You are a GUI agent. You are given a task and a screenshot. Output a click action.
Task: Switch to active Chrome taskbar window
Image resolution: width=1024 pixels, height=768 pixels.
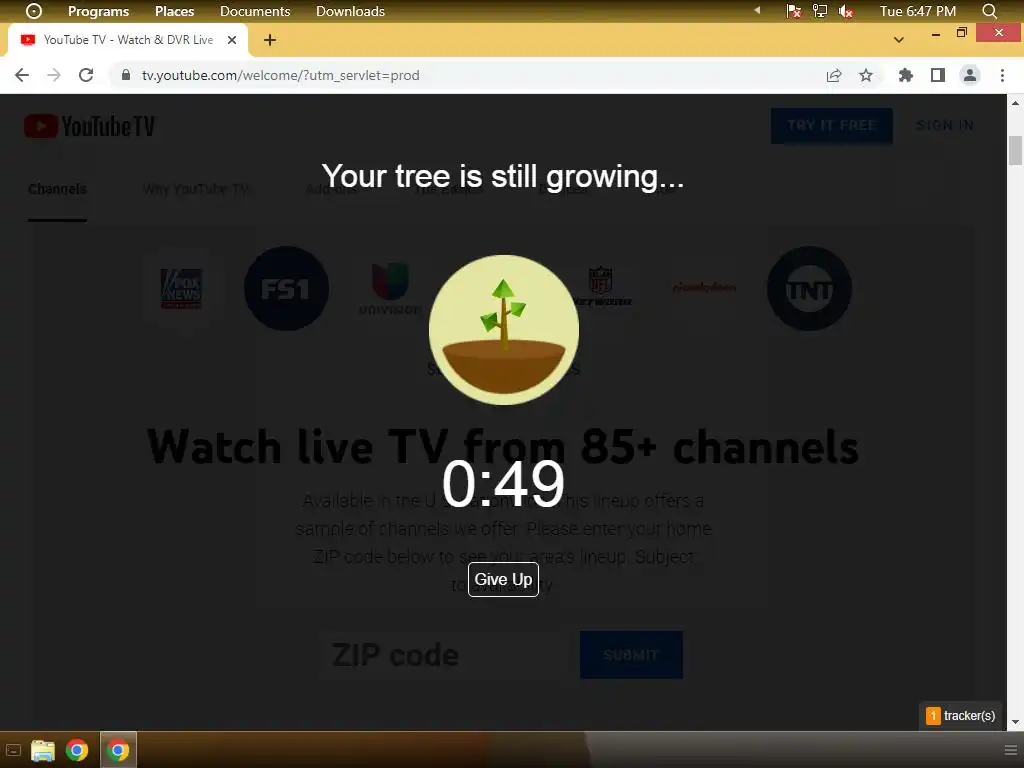click(x=118, y=750)
